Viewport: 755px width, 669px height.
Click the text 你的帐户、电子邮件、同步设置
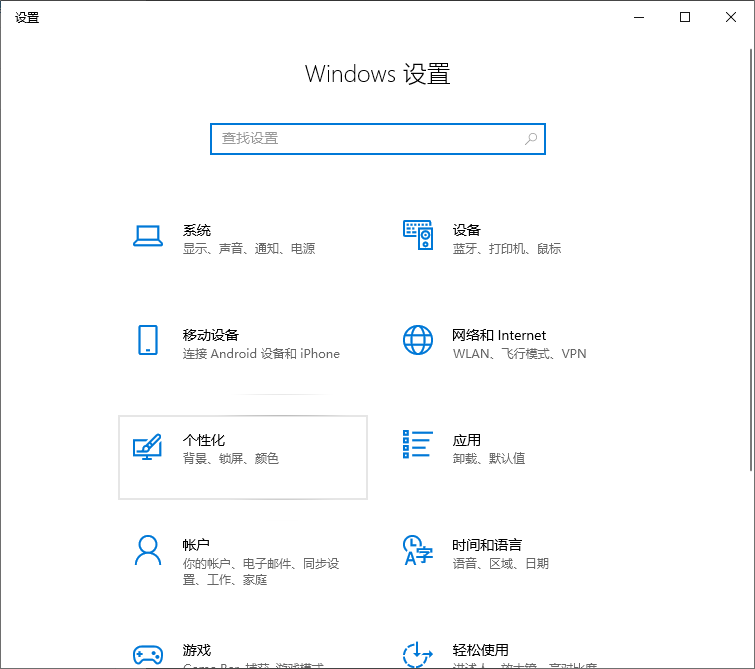coord(261,571)
